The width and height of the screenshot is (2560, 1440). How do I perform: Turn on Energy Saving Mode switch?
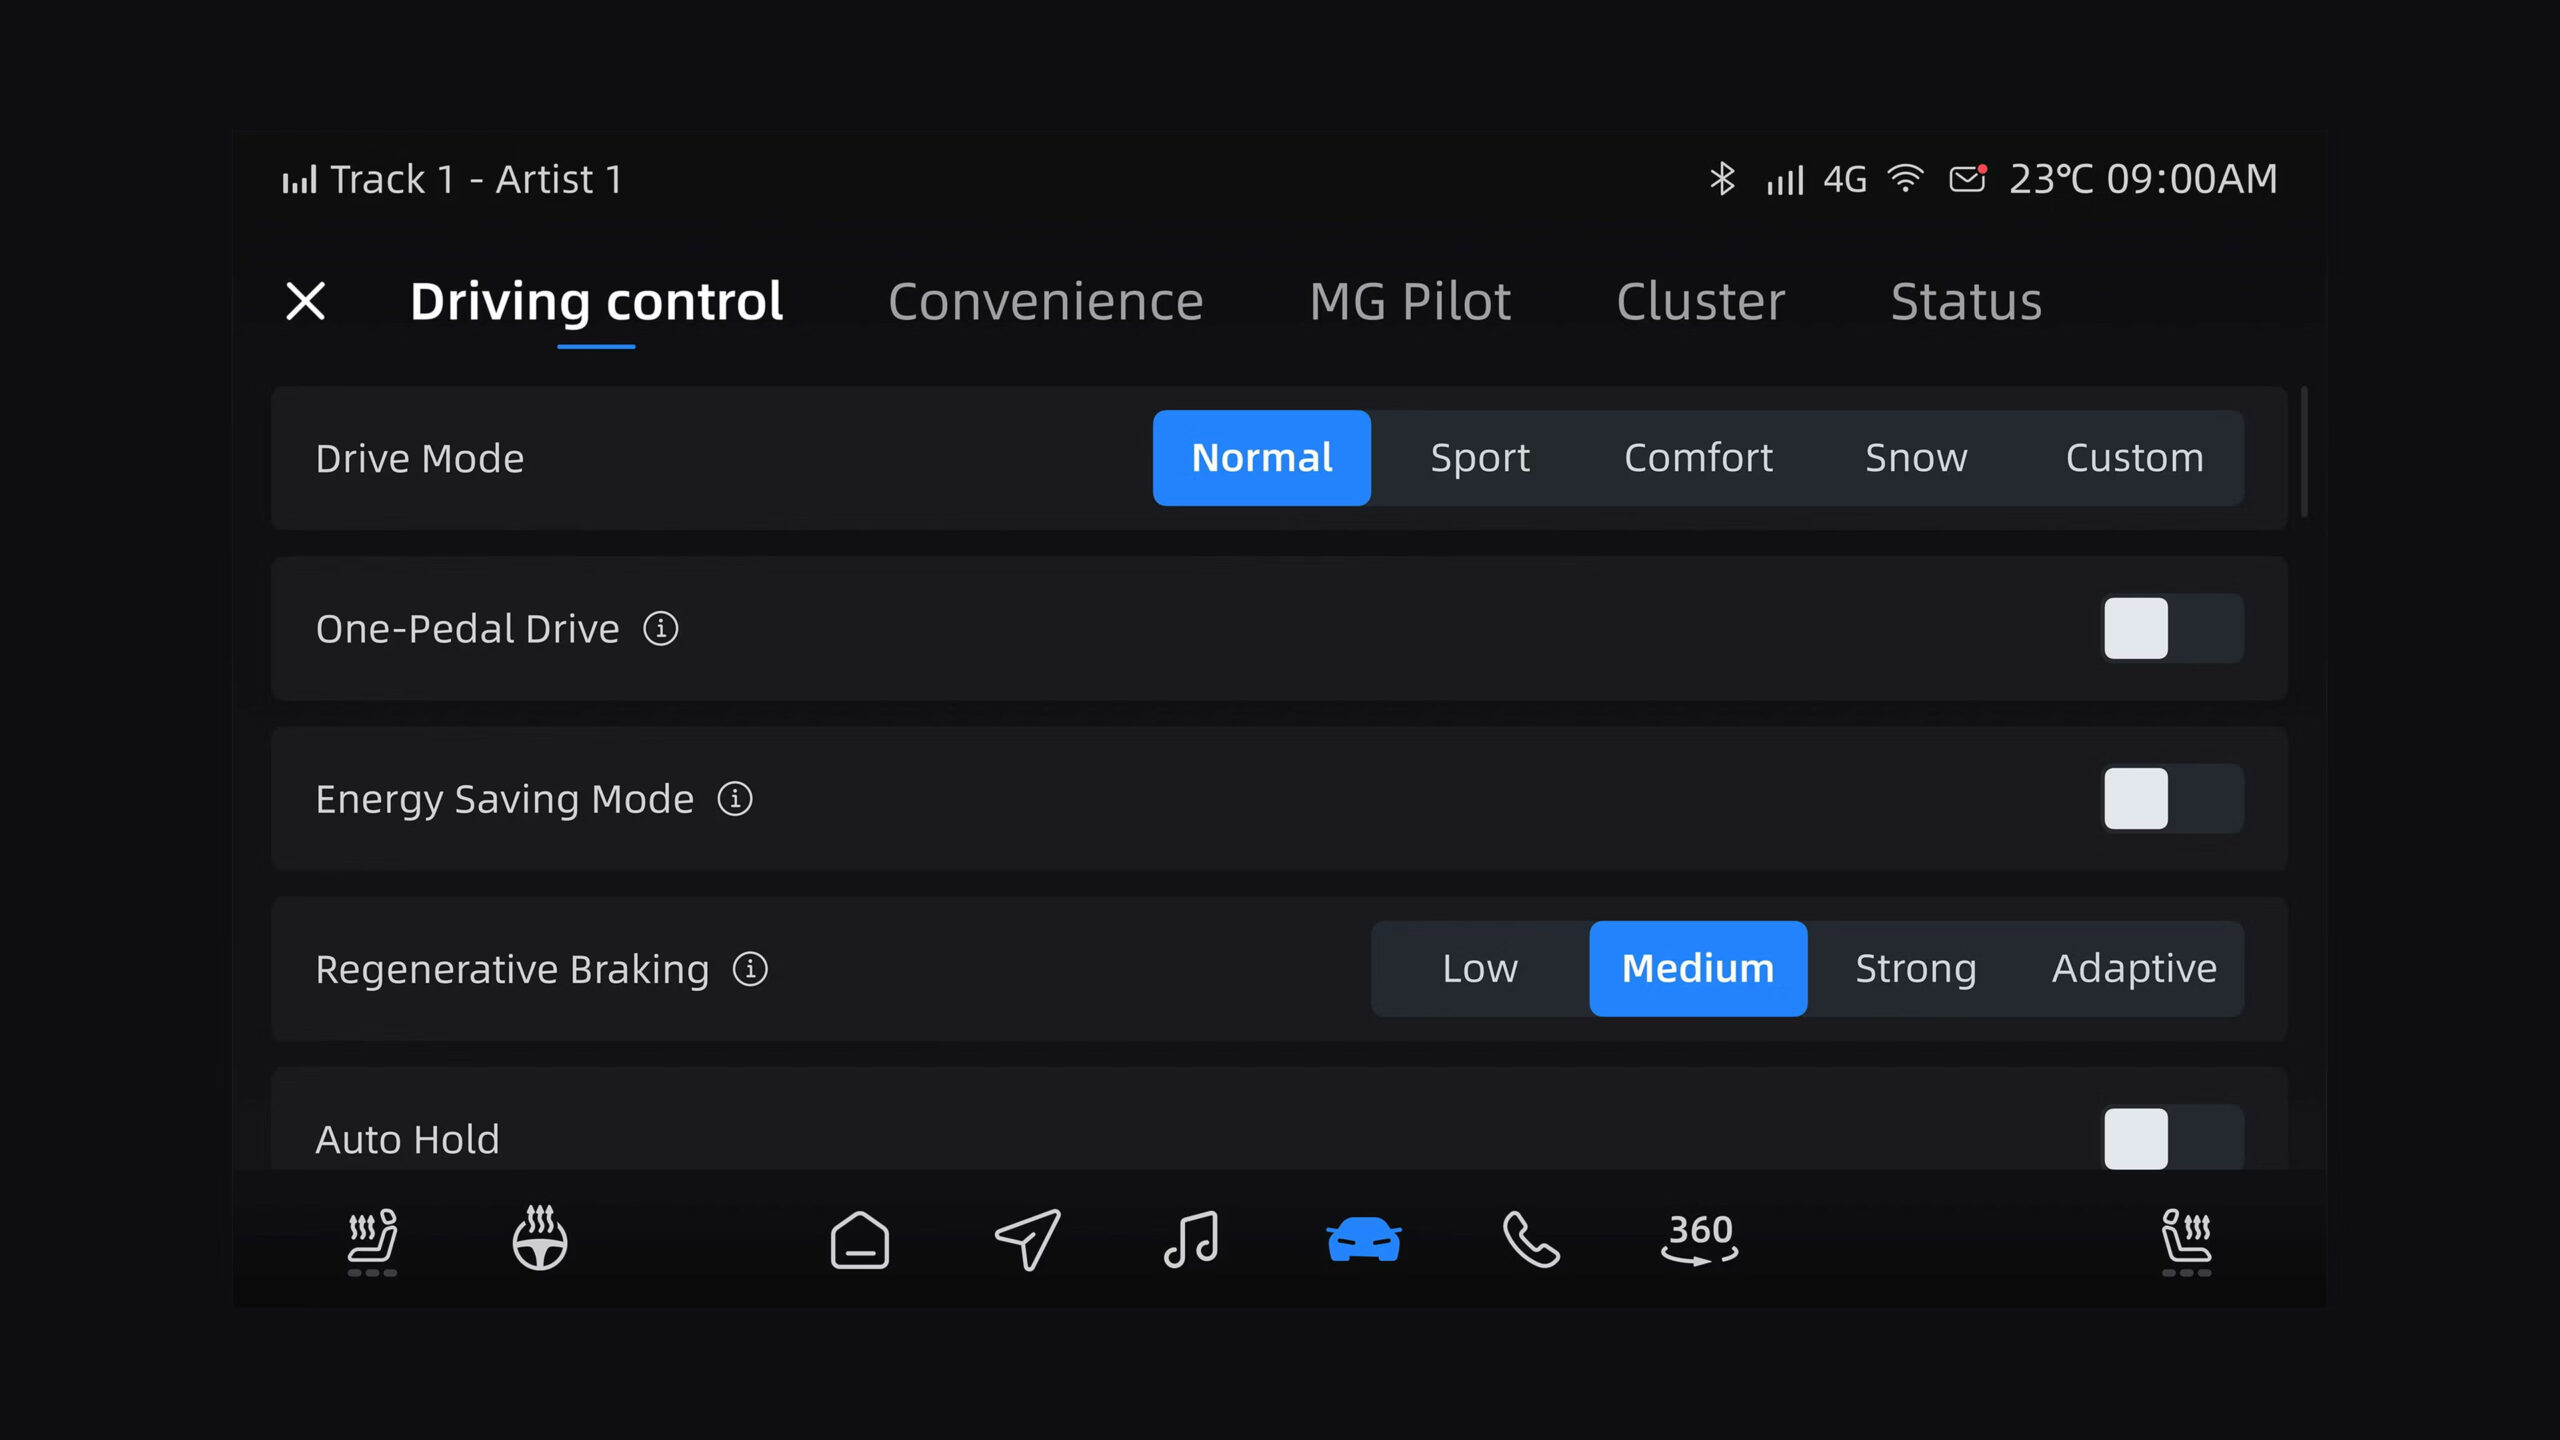click(2172, 799)
